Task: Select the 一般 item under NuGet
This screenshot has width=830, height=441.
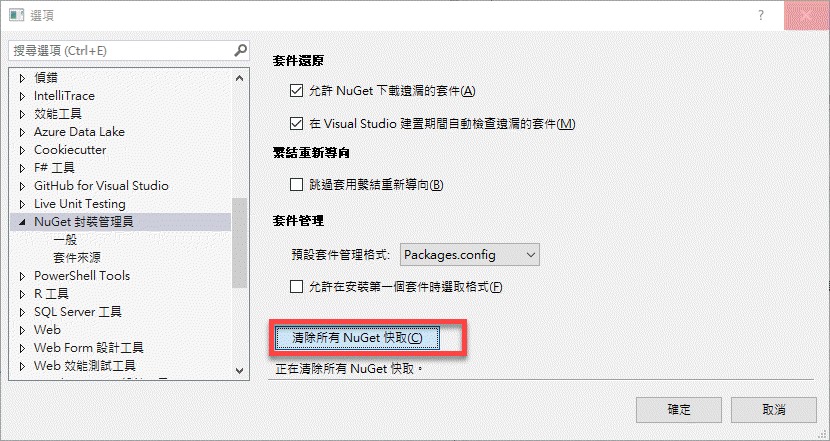Action: pyautogui.click(x=65, y=240)
